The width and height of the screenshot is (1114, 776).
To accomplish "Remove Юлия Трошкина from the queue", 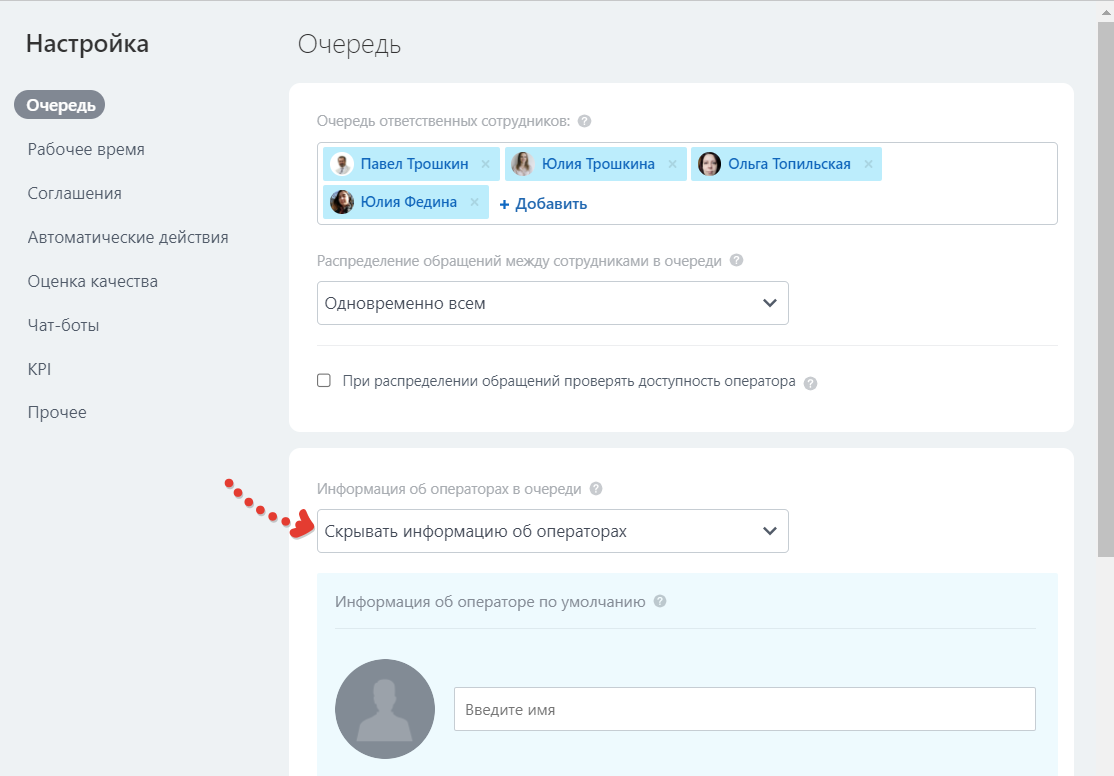I will click(x=672, y=164).
